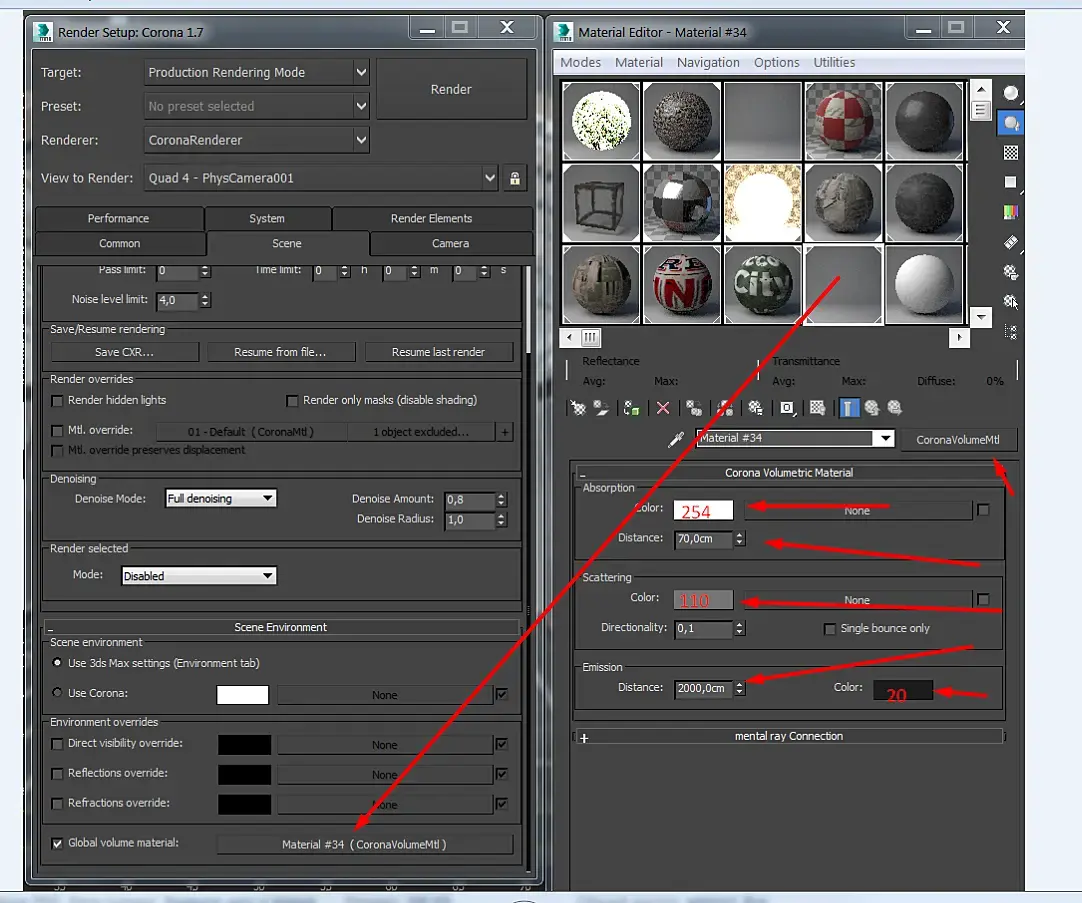Screen dimensions: 1082x903
Task: Pick material with the eyedropper icon
Action: (677, 439)
